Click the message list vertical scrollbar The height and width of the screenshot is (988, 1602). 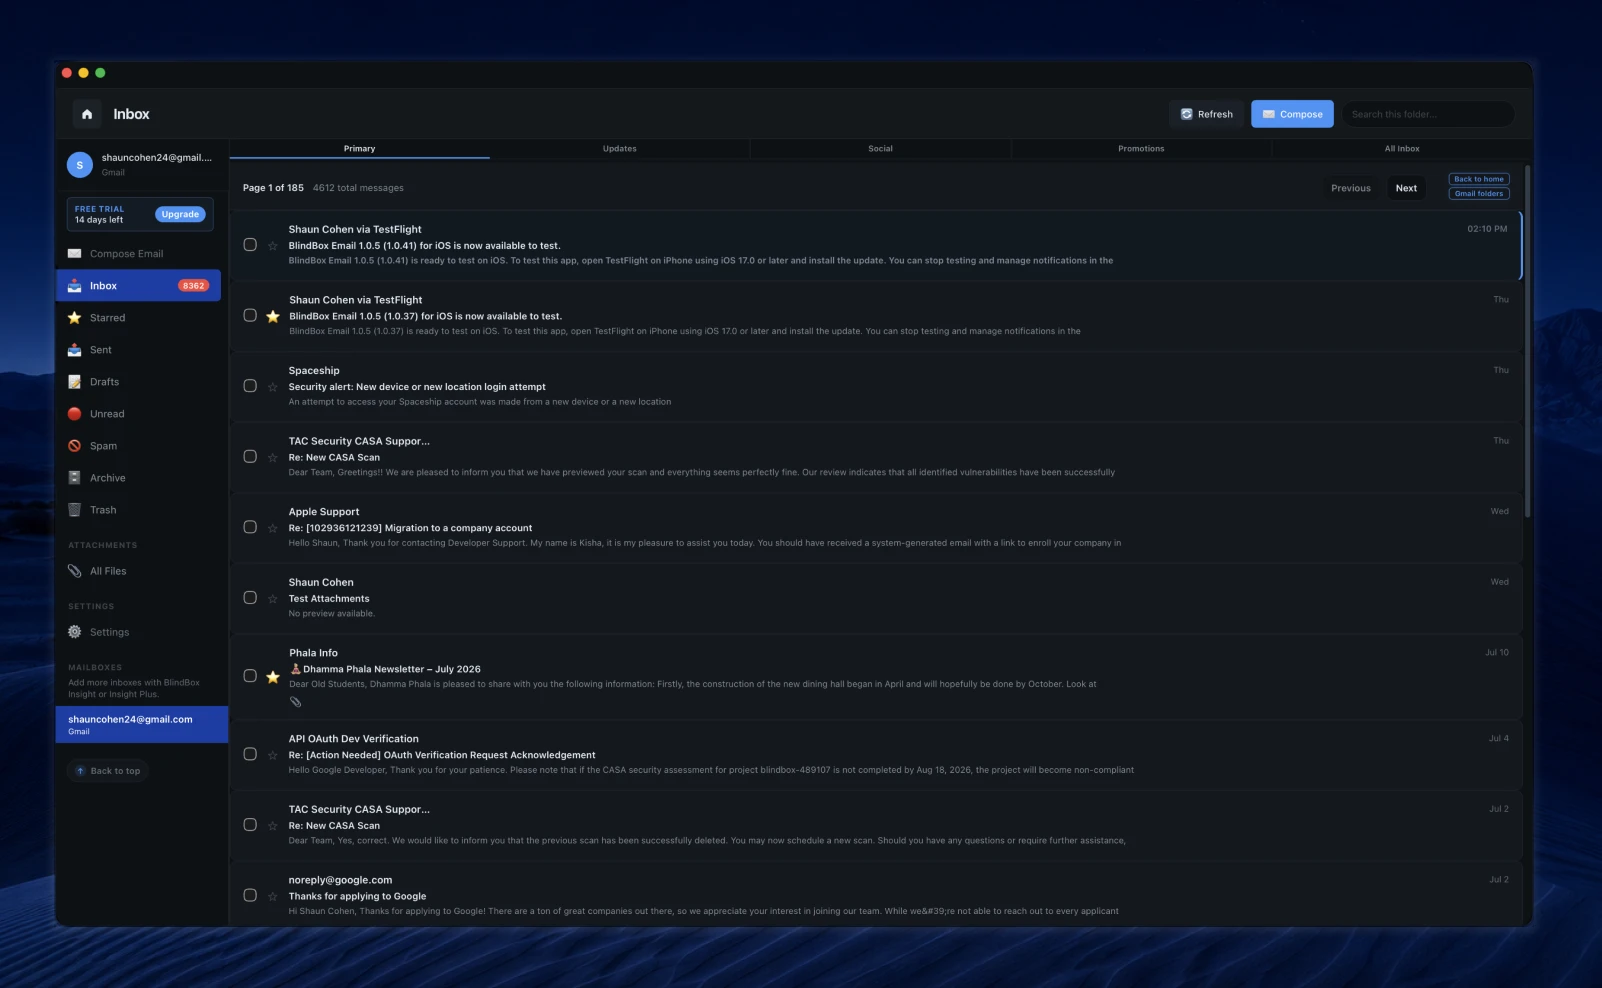tap(1528, 340)
